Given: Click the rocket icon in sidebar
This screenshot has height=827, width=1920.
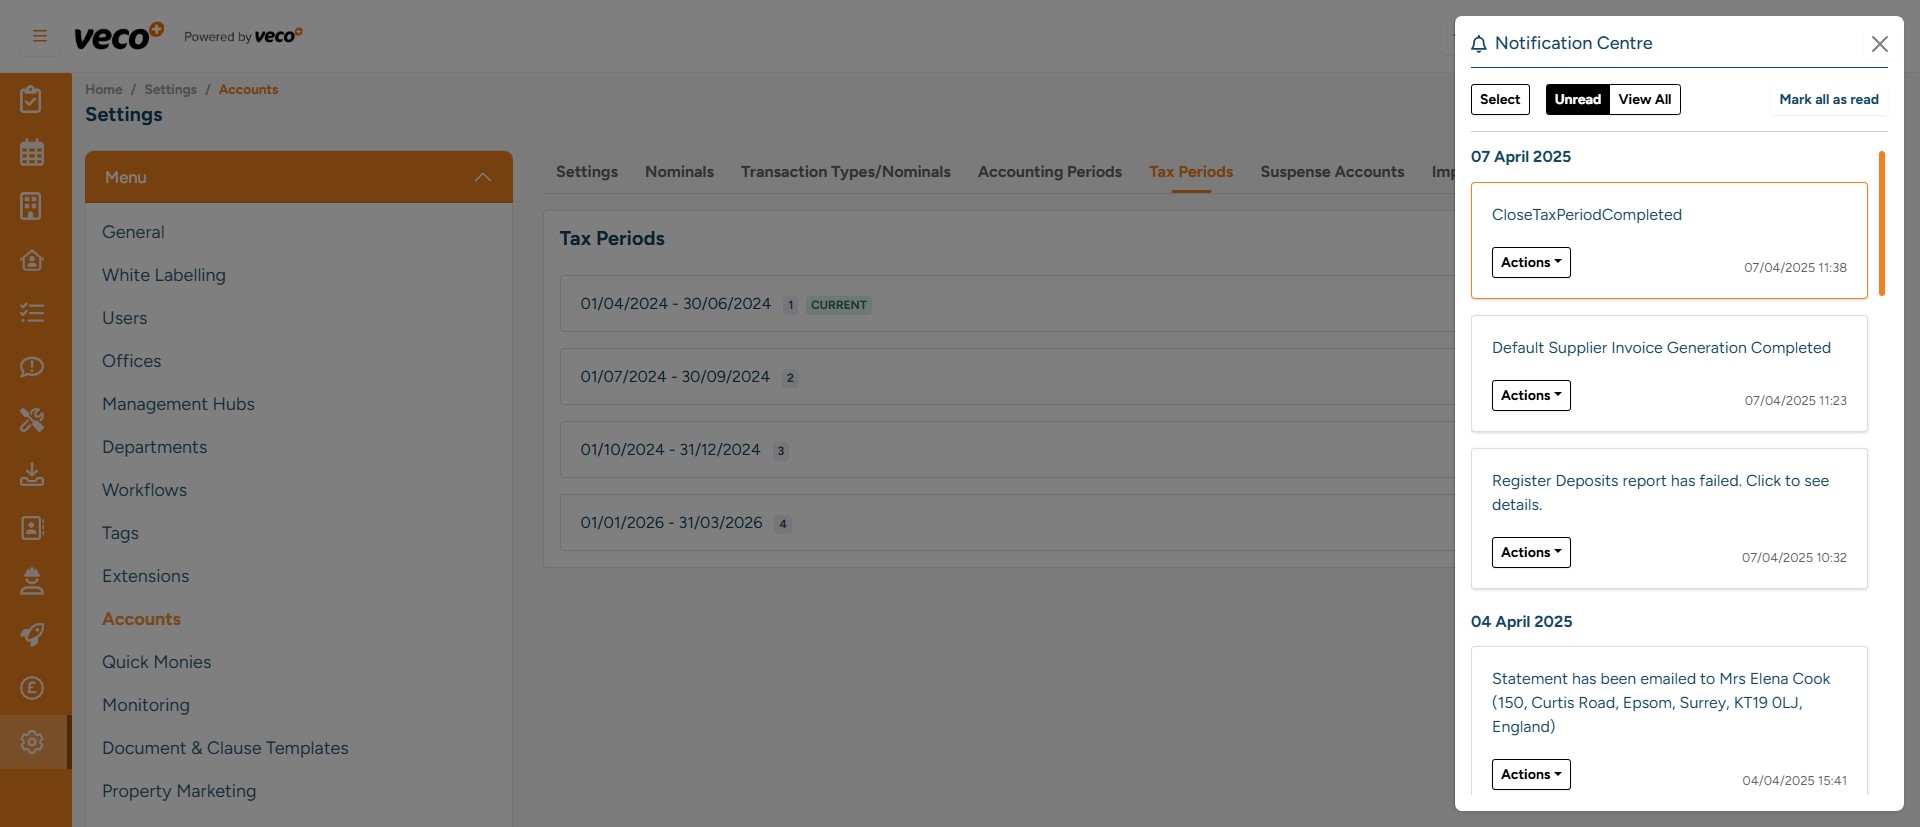Looking at the screenshot, I should 32,634.
